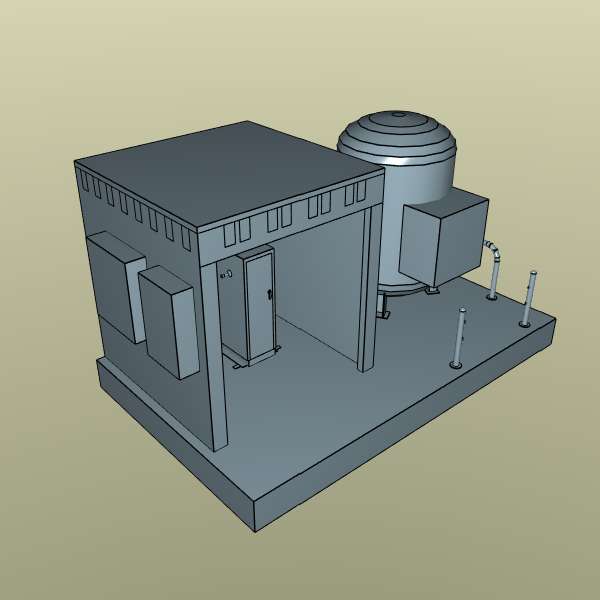The width and height of the screenshot is (600, 600).
Task: Click the tall cabinet door inside the shelter
Action: coord(260,306)
